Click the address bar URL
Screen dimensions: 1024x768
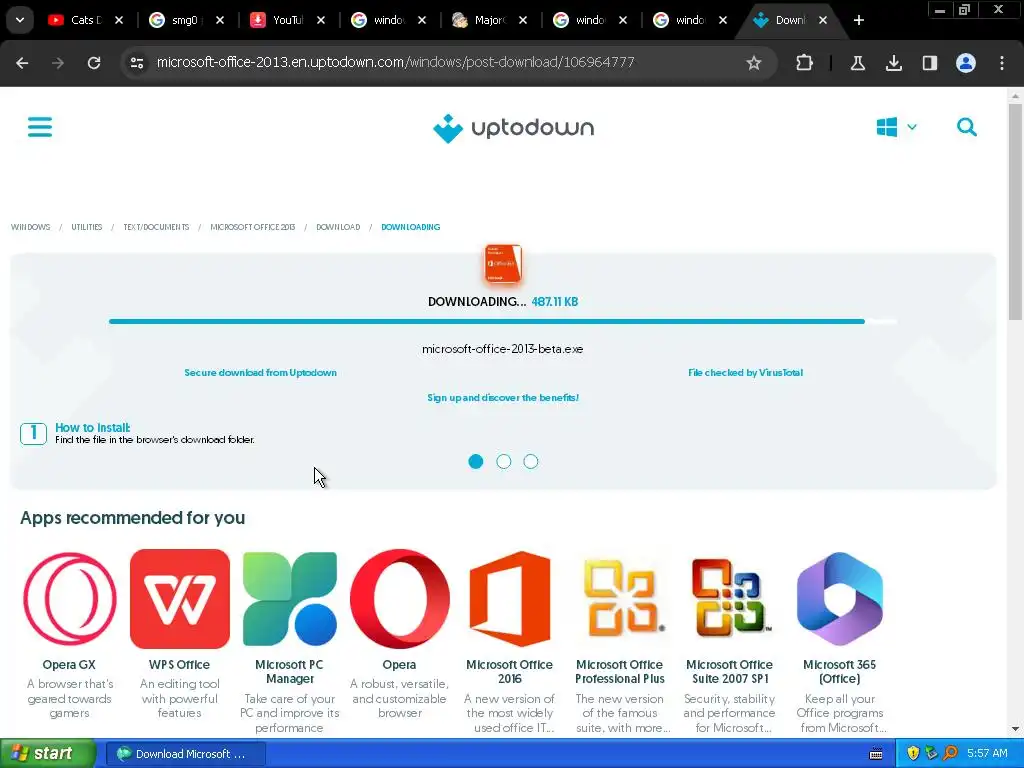(x=396, y=62)
